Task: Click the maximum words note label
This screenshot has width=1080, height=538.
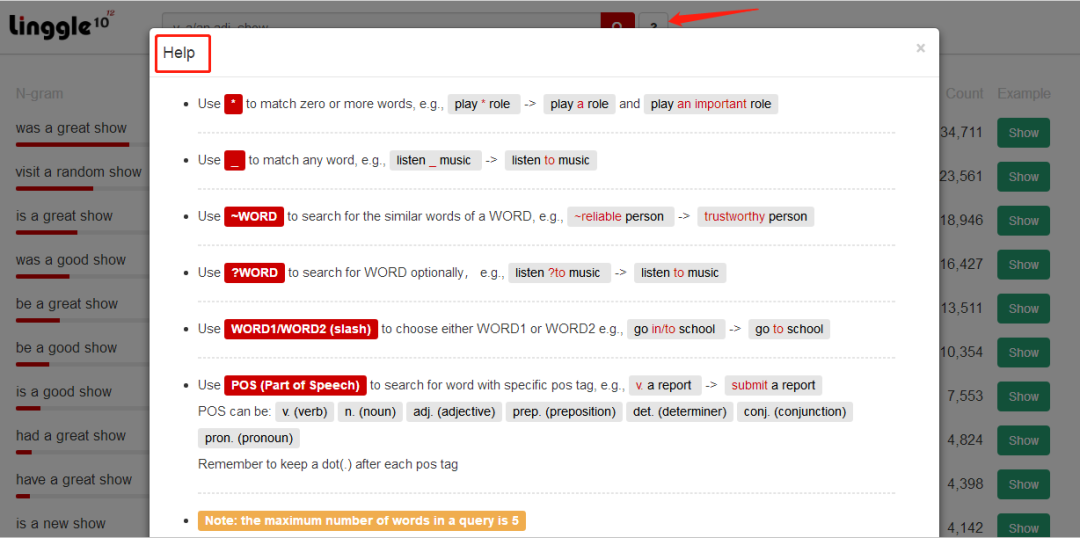Action: pyautogui.click(x=362, y=521)
